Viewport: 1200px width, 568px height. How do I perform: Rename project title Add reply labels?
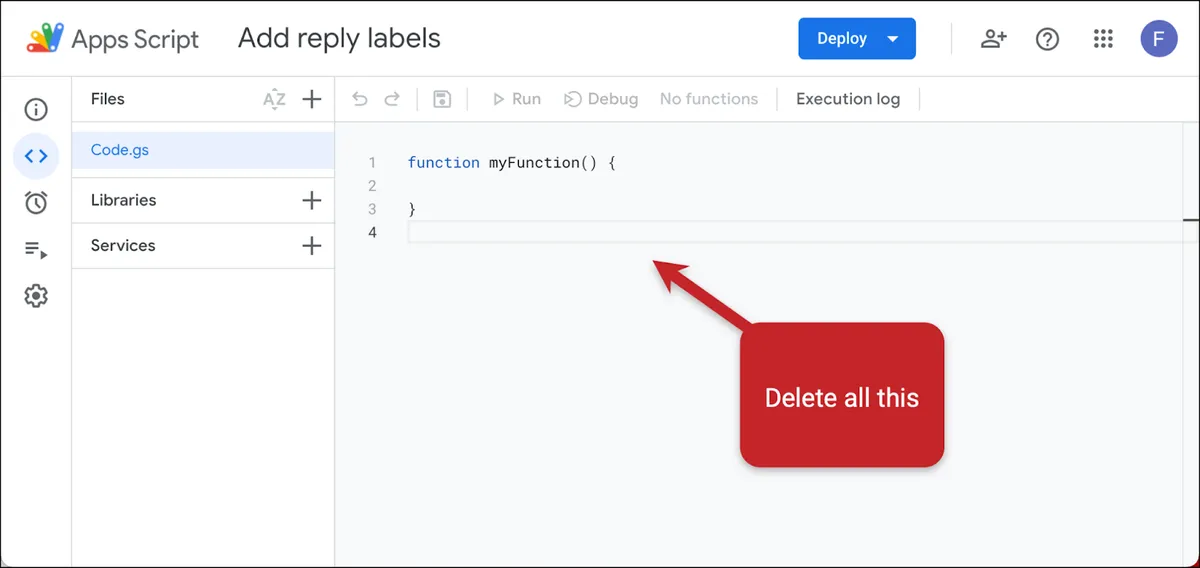[x=339, y=39]
